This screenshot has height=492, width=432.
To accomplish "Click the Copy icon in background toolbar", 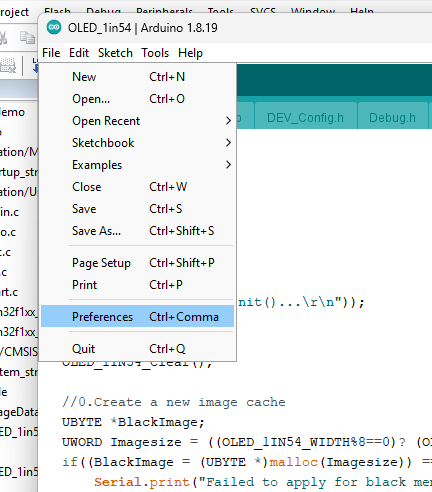I will (27, 38).
